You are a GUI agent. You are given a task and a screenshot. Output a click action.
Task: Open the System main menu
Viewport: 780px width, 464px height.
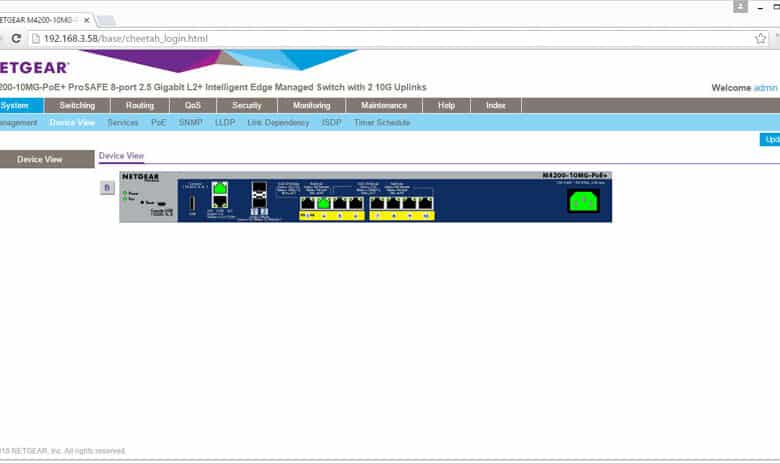pos(21,105)
